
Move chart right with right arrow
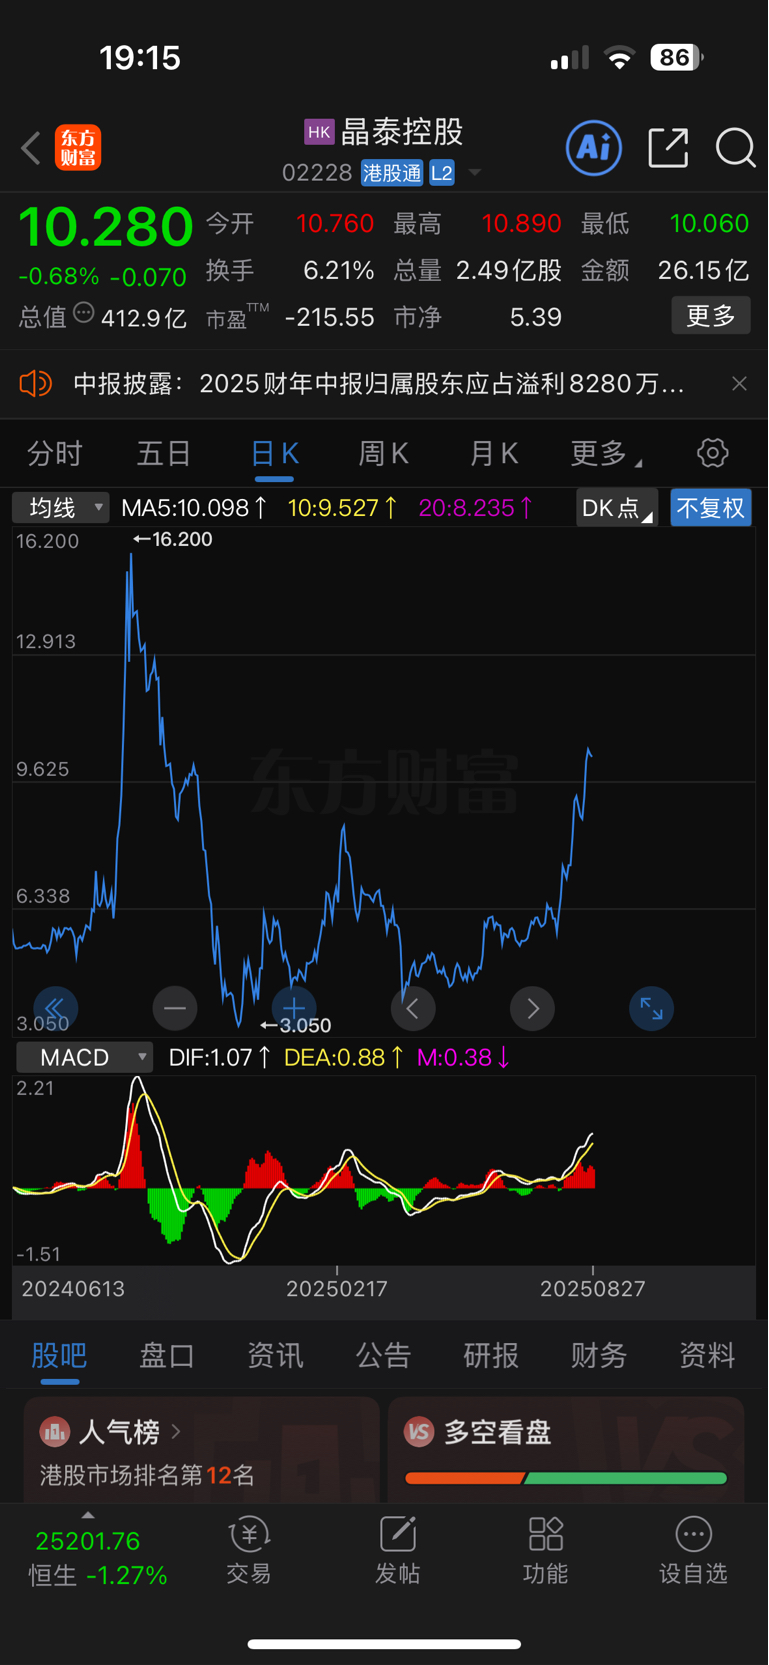(532, 1008)
